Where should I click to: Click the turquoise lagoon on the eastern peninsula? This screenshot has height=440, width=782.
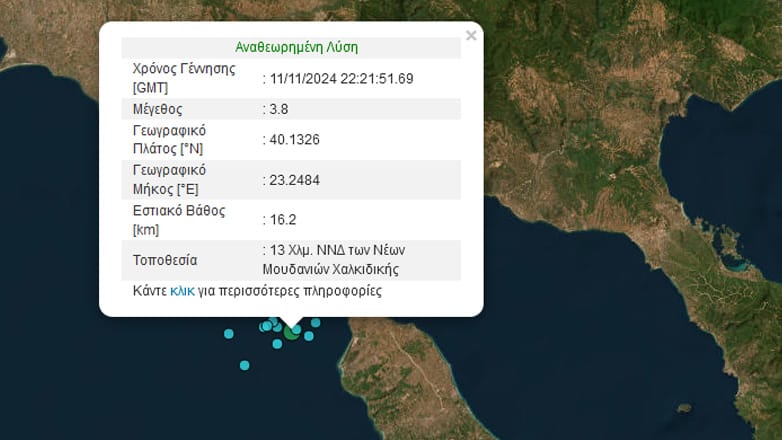(737, 265)
